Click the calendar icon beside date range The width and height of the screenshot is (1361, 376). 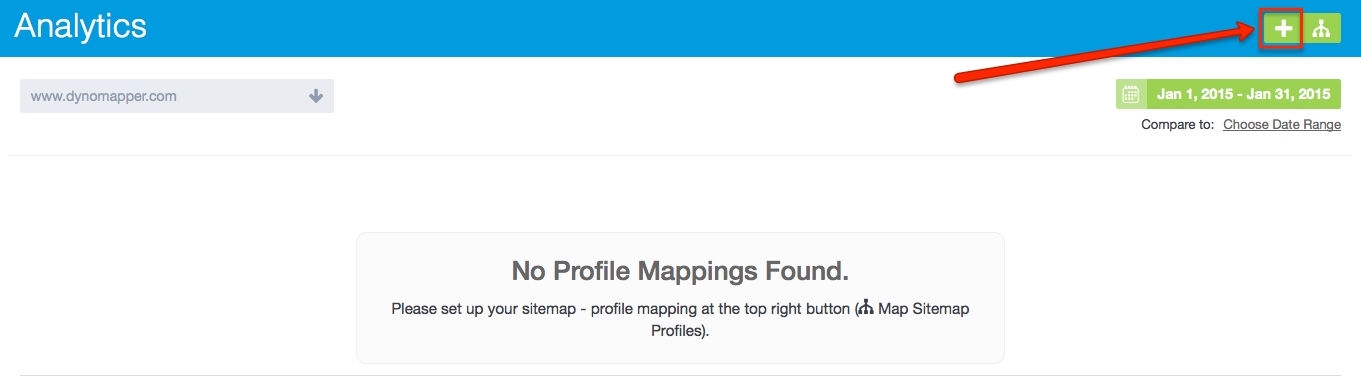(1131, 95)
